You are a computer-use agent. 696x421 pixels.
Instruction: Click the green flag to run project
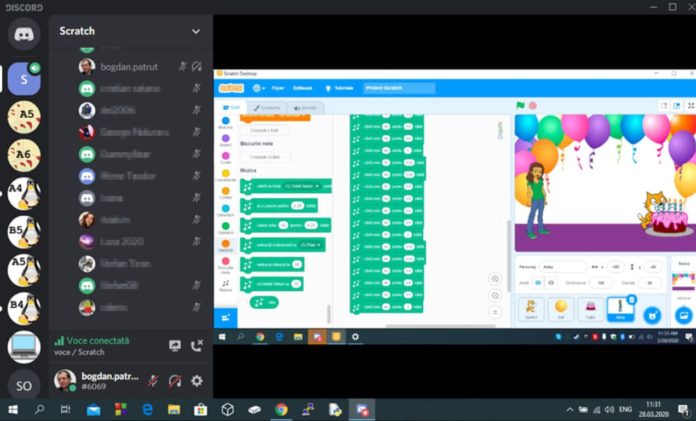click(520, 105)
